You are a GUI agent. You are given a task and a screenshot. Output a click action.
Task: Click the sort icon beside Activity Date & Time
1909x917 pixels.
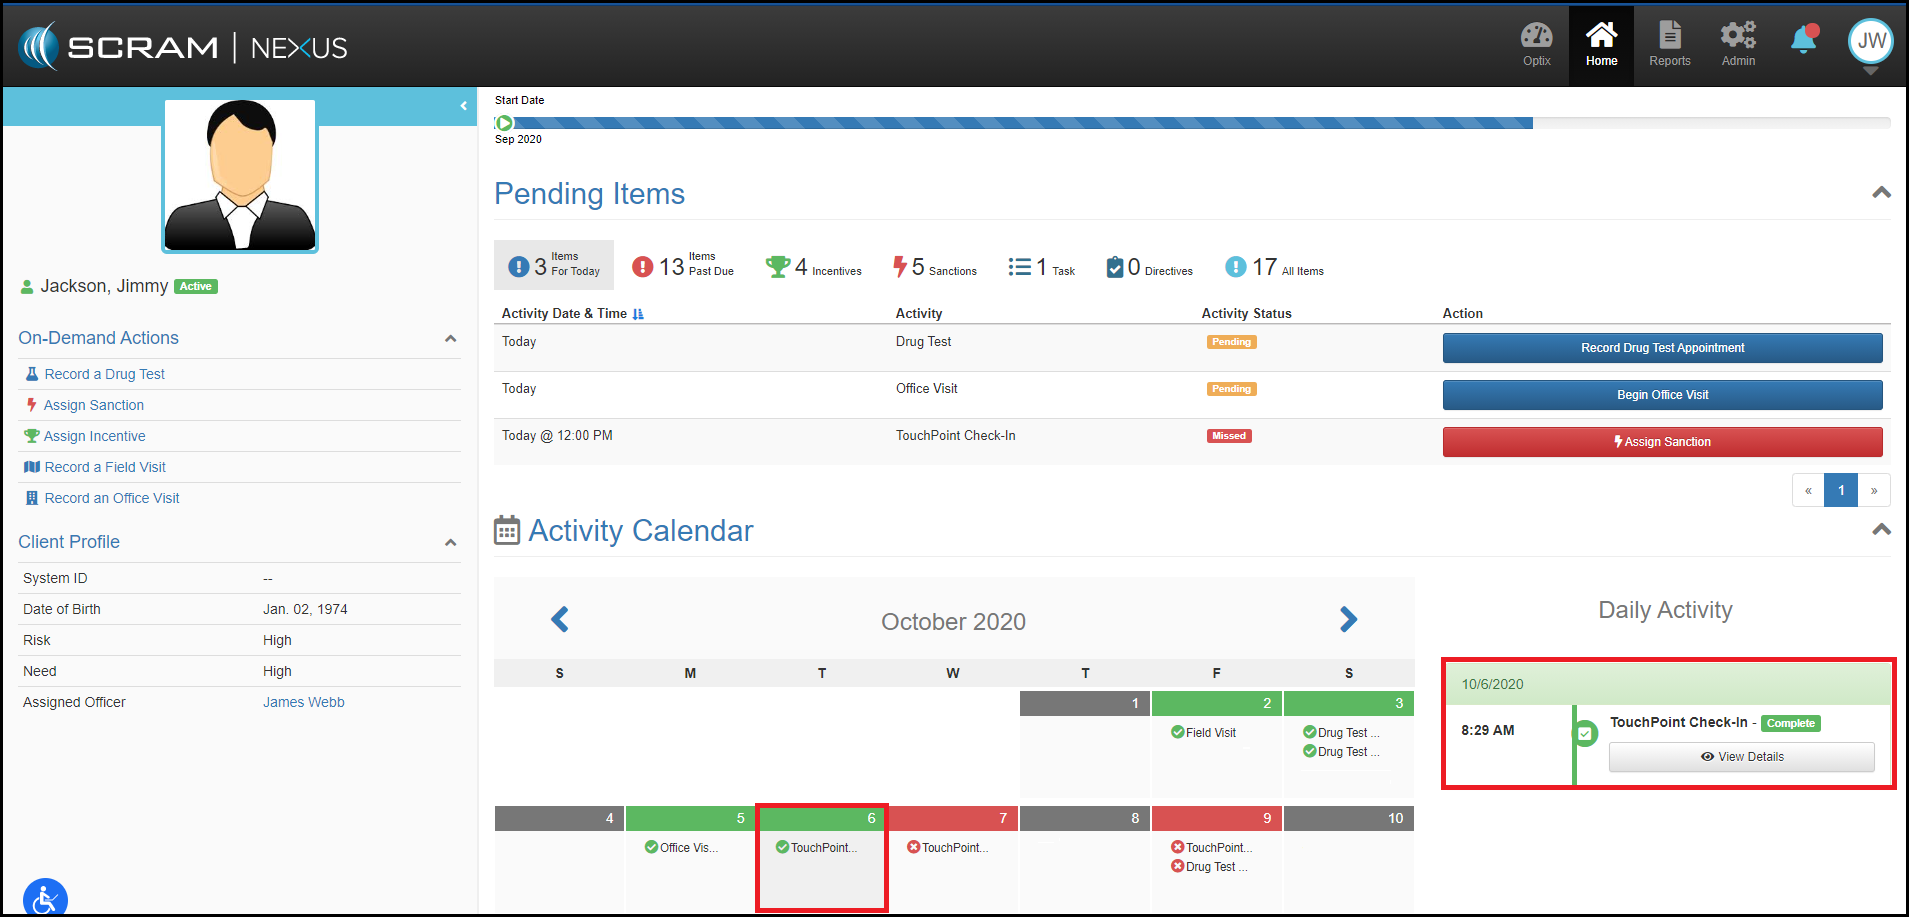click(x=638, y=314)
